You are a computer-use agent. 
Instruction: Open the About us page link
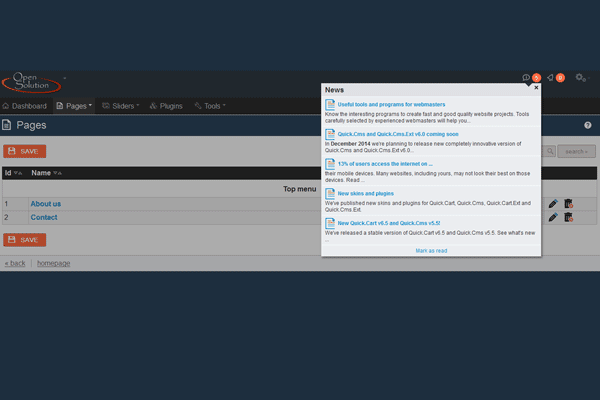tap(45, 203)
